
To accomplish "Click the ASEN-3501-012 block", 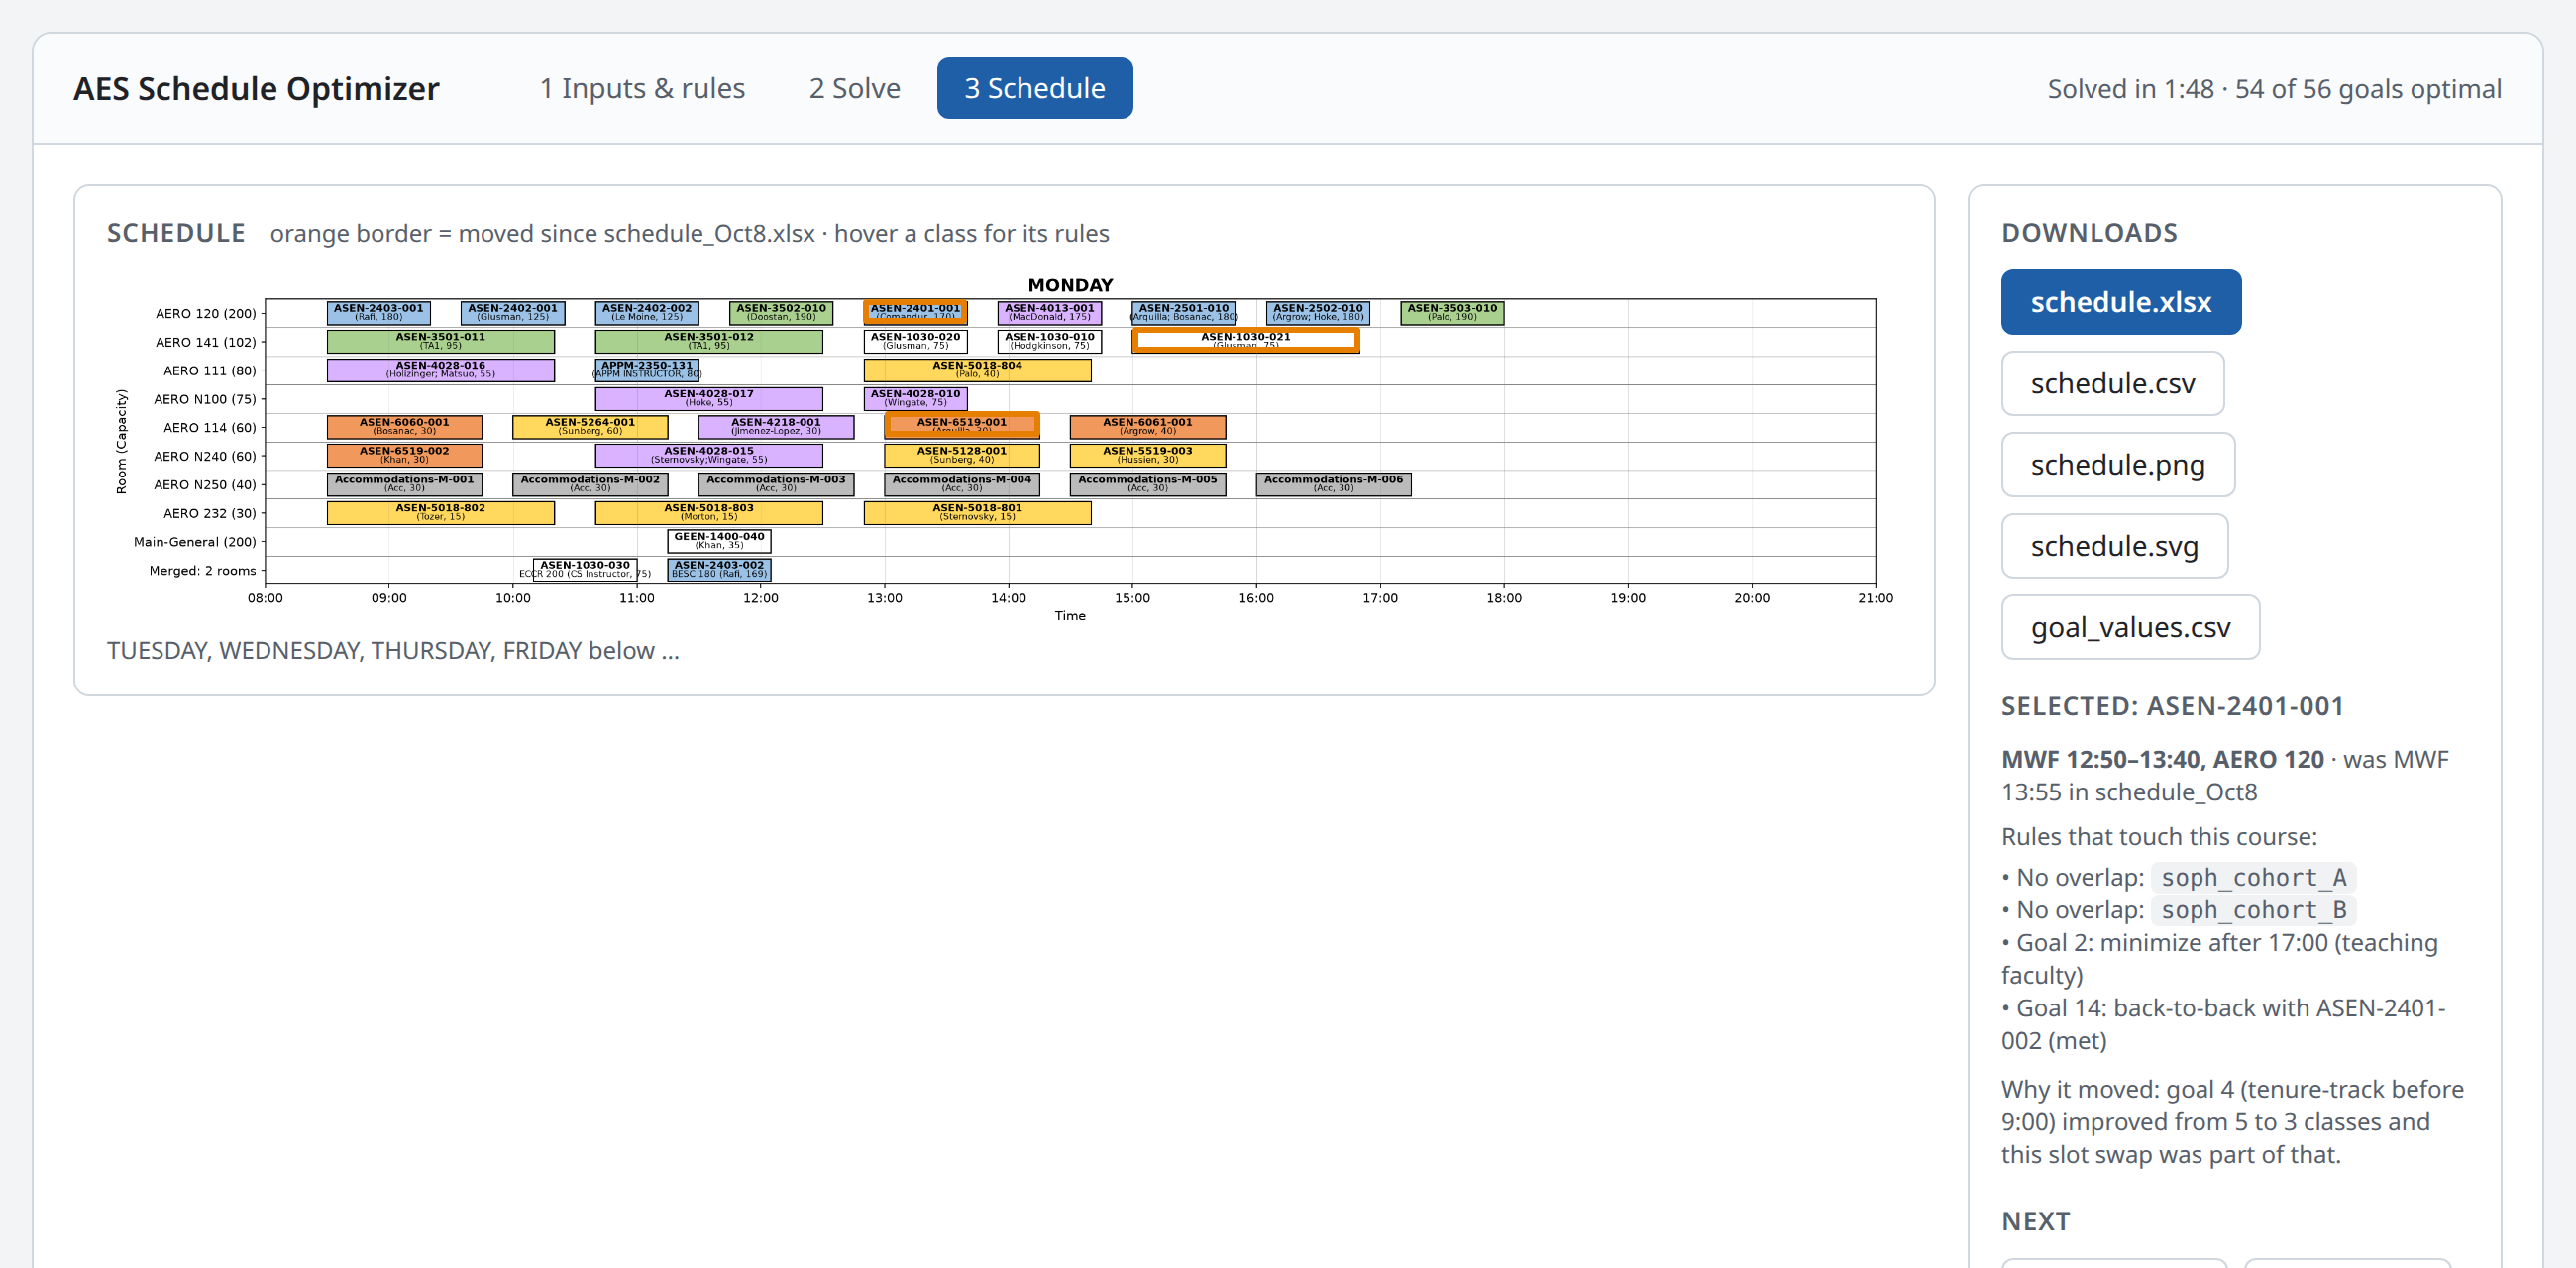I will point(709,341).
